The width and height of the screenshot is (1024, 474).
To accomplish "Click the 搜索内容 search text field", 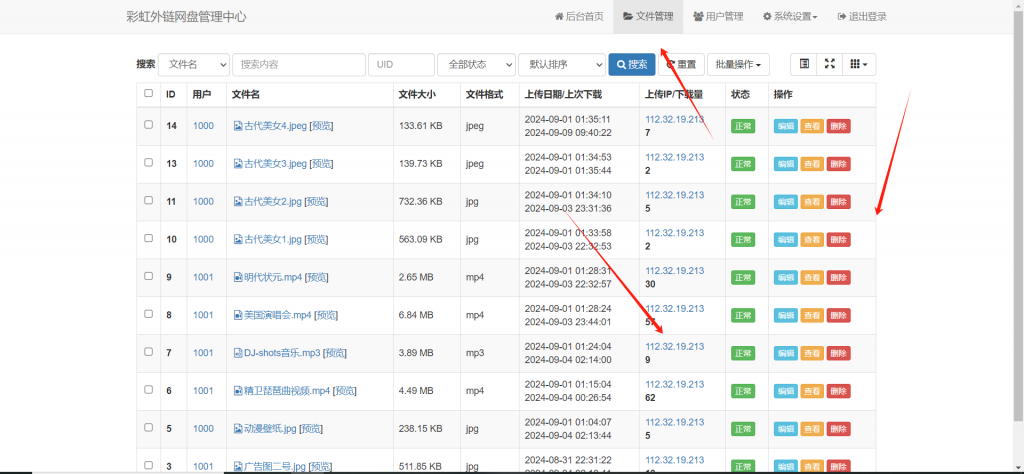I will coord(299,64).
